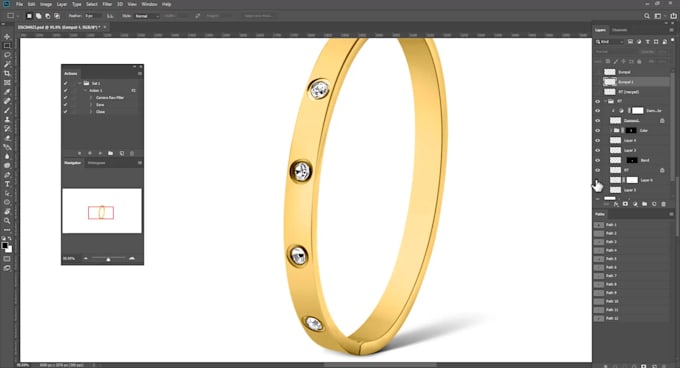Select the Zoom tool
680x368 pixels.
tap(7, 221)
